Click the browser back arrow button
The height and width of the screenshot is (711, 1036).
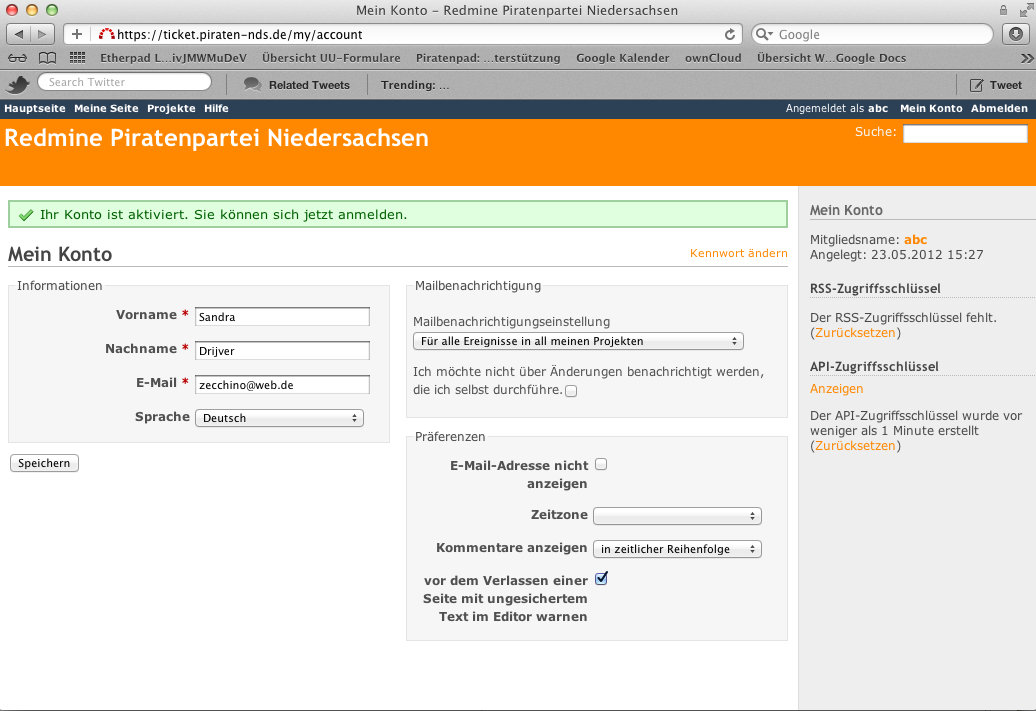tap(20, 34)
